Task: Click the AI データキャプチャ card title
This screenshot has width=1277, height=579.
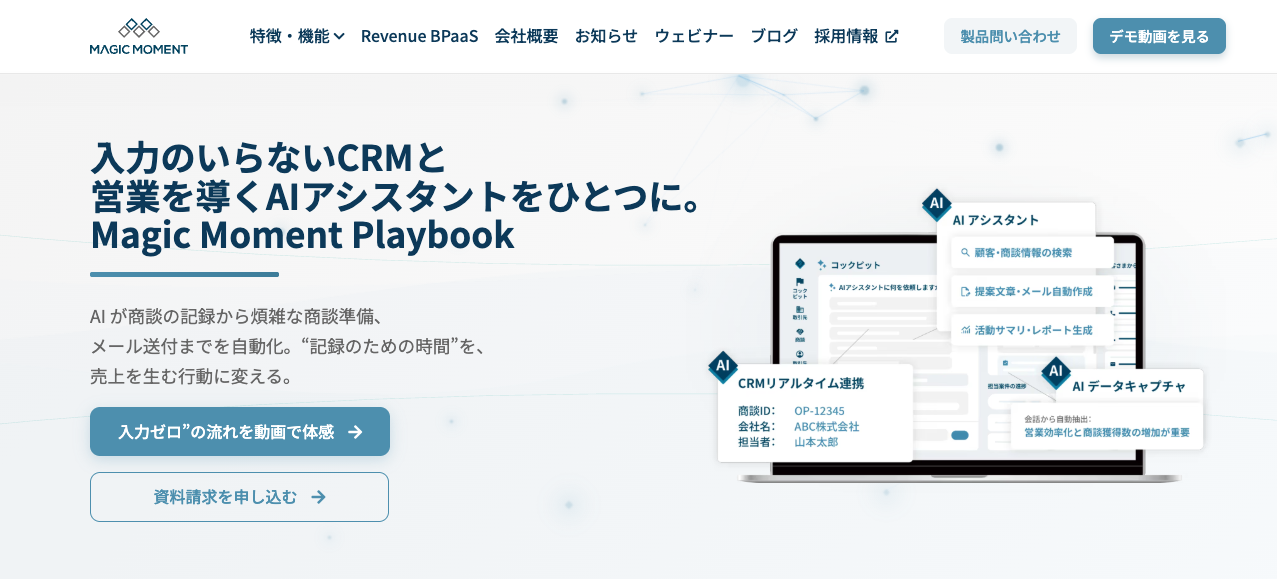Action: coord(1129,386)
